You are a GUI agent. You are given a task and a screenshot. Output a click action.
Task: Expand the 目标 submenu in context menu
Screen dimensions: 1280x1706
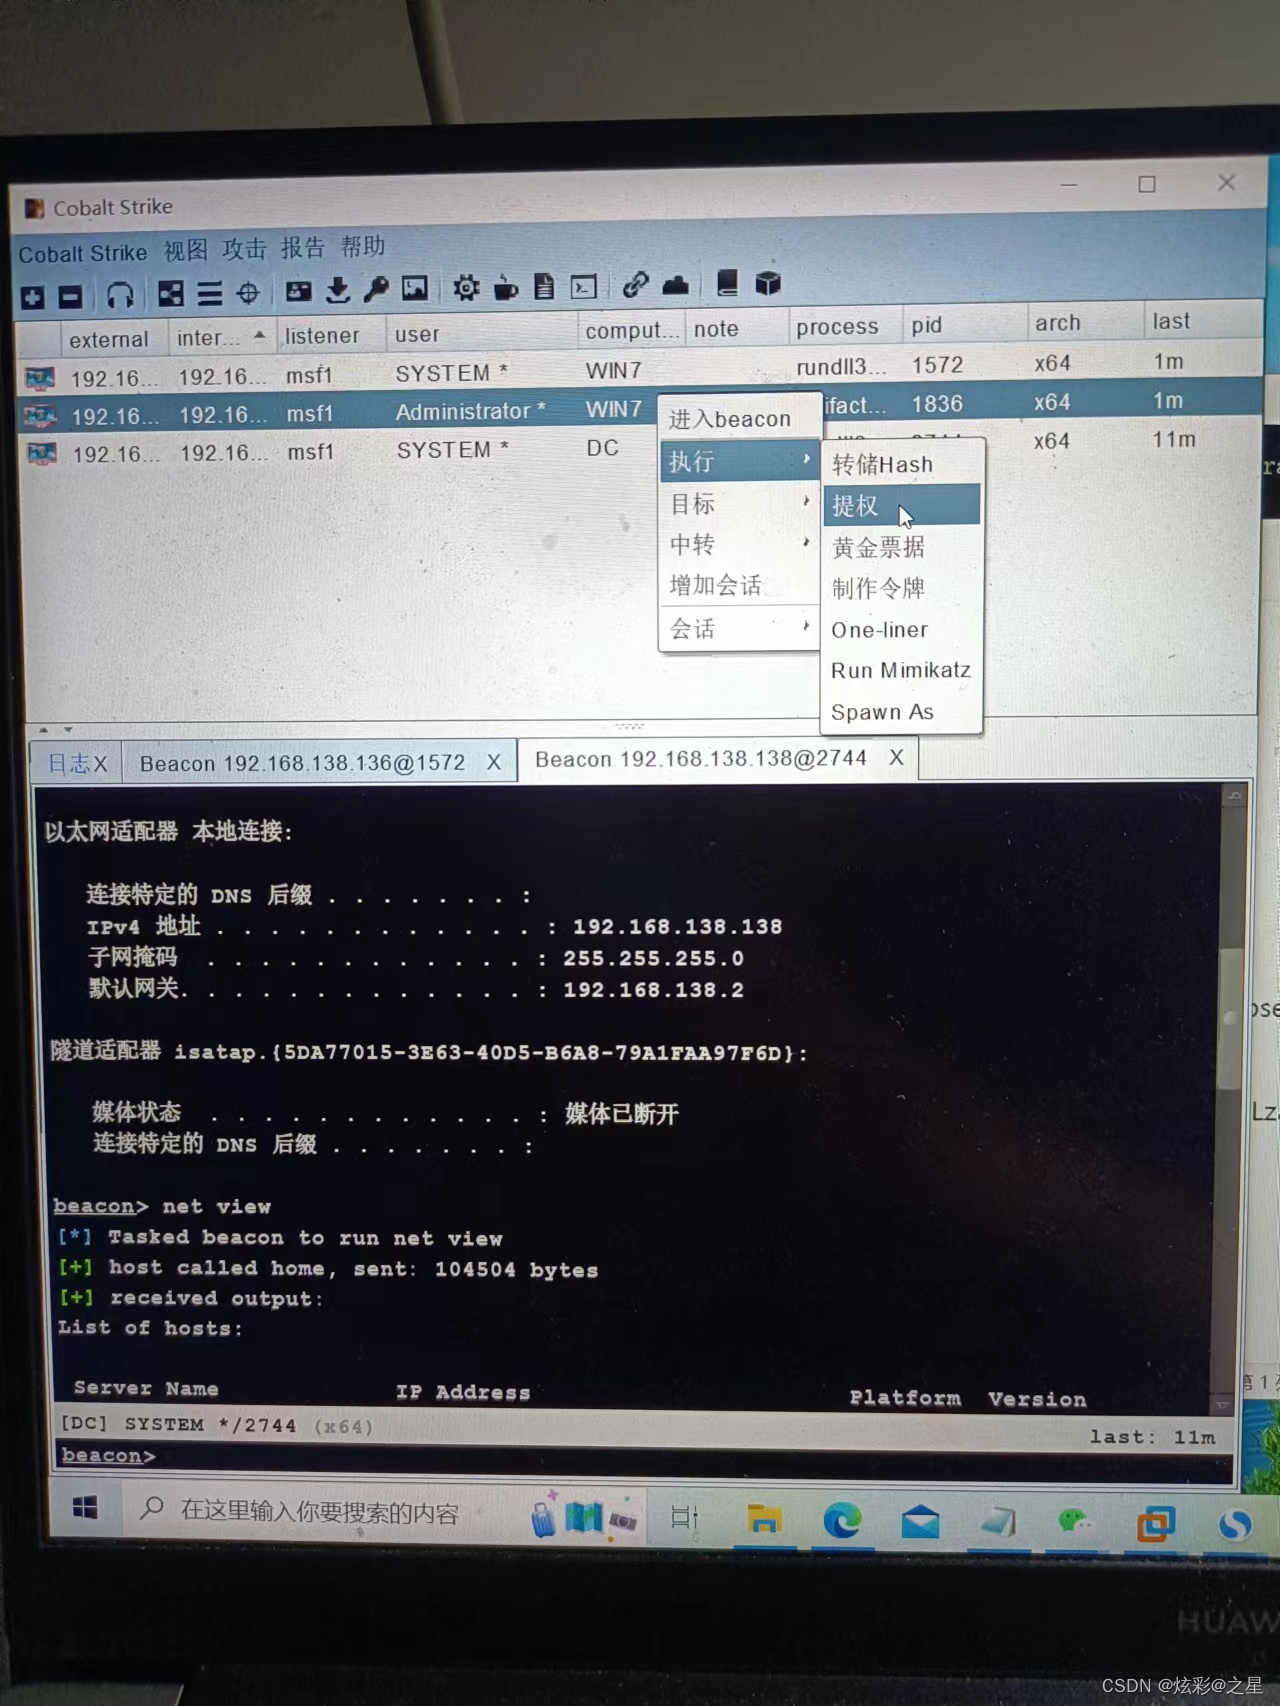pos(740,503)
